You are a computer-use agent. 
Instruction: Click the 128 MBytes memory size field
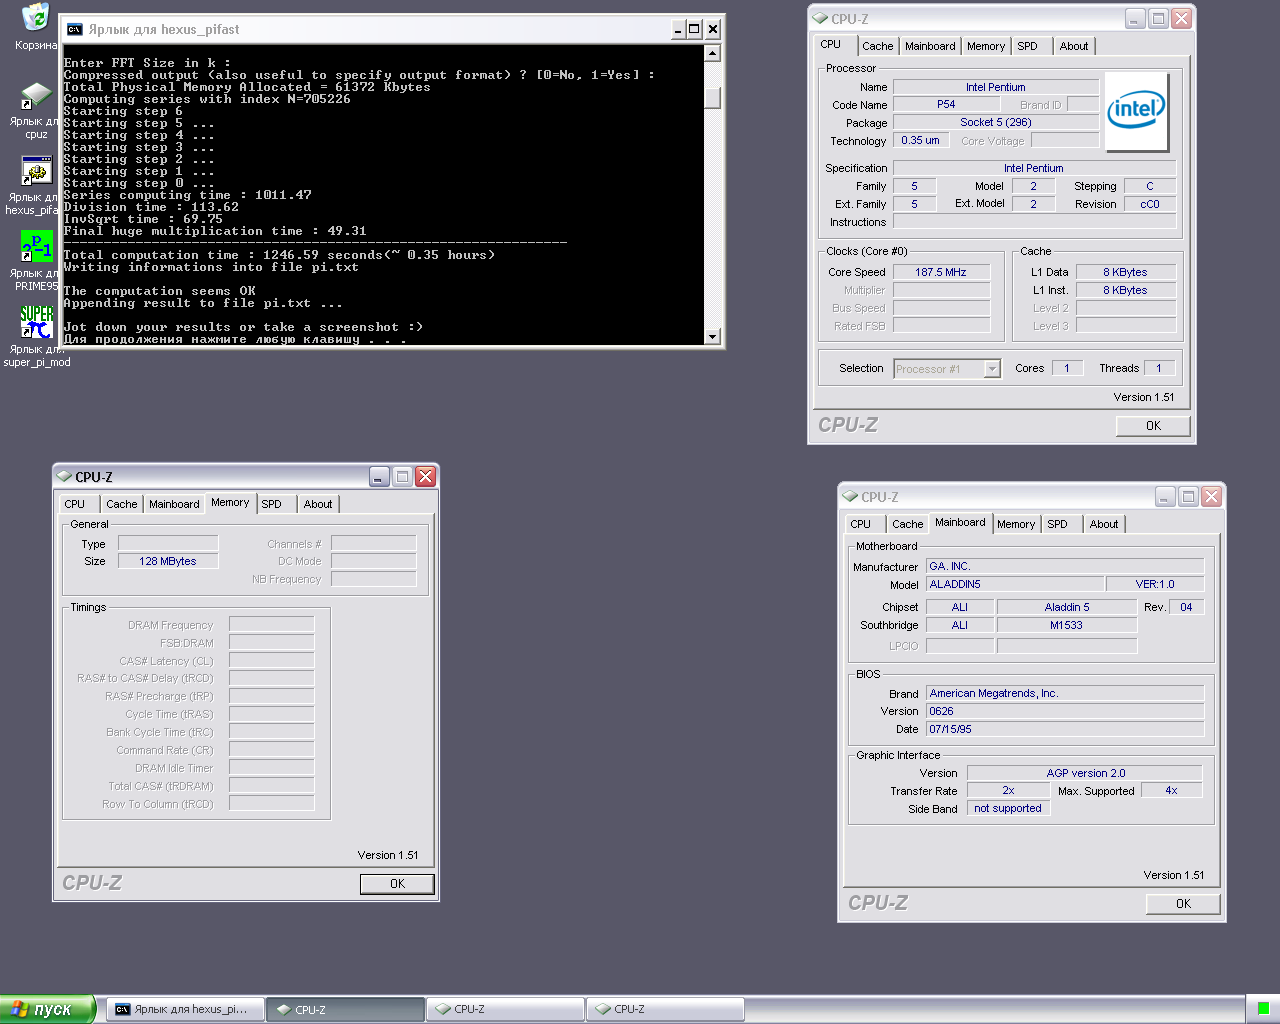(x=168, y=561)
